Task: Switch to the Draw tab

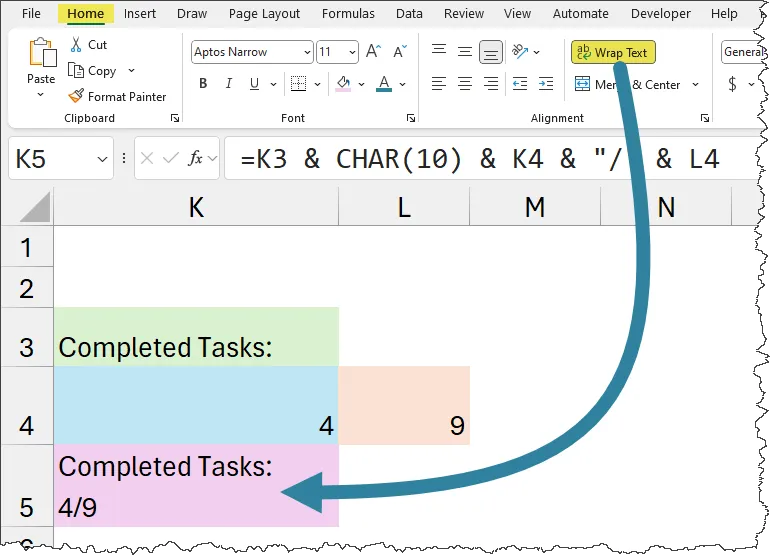Action: tap(192, 13)
